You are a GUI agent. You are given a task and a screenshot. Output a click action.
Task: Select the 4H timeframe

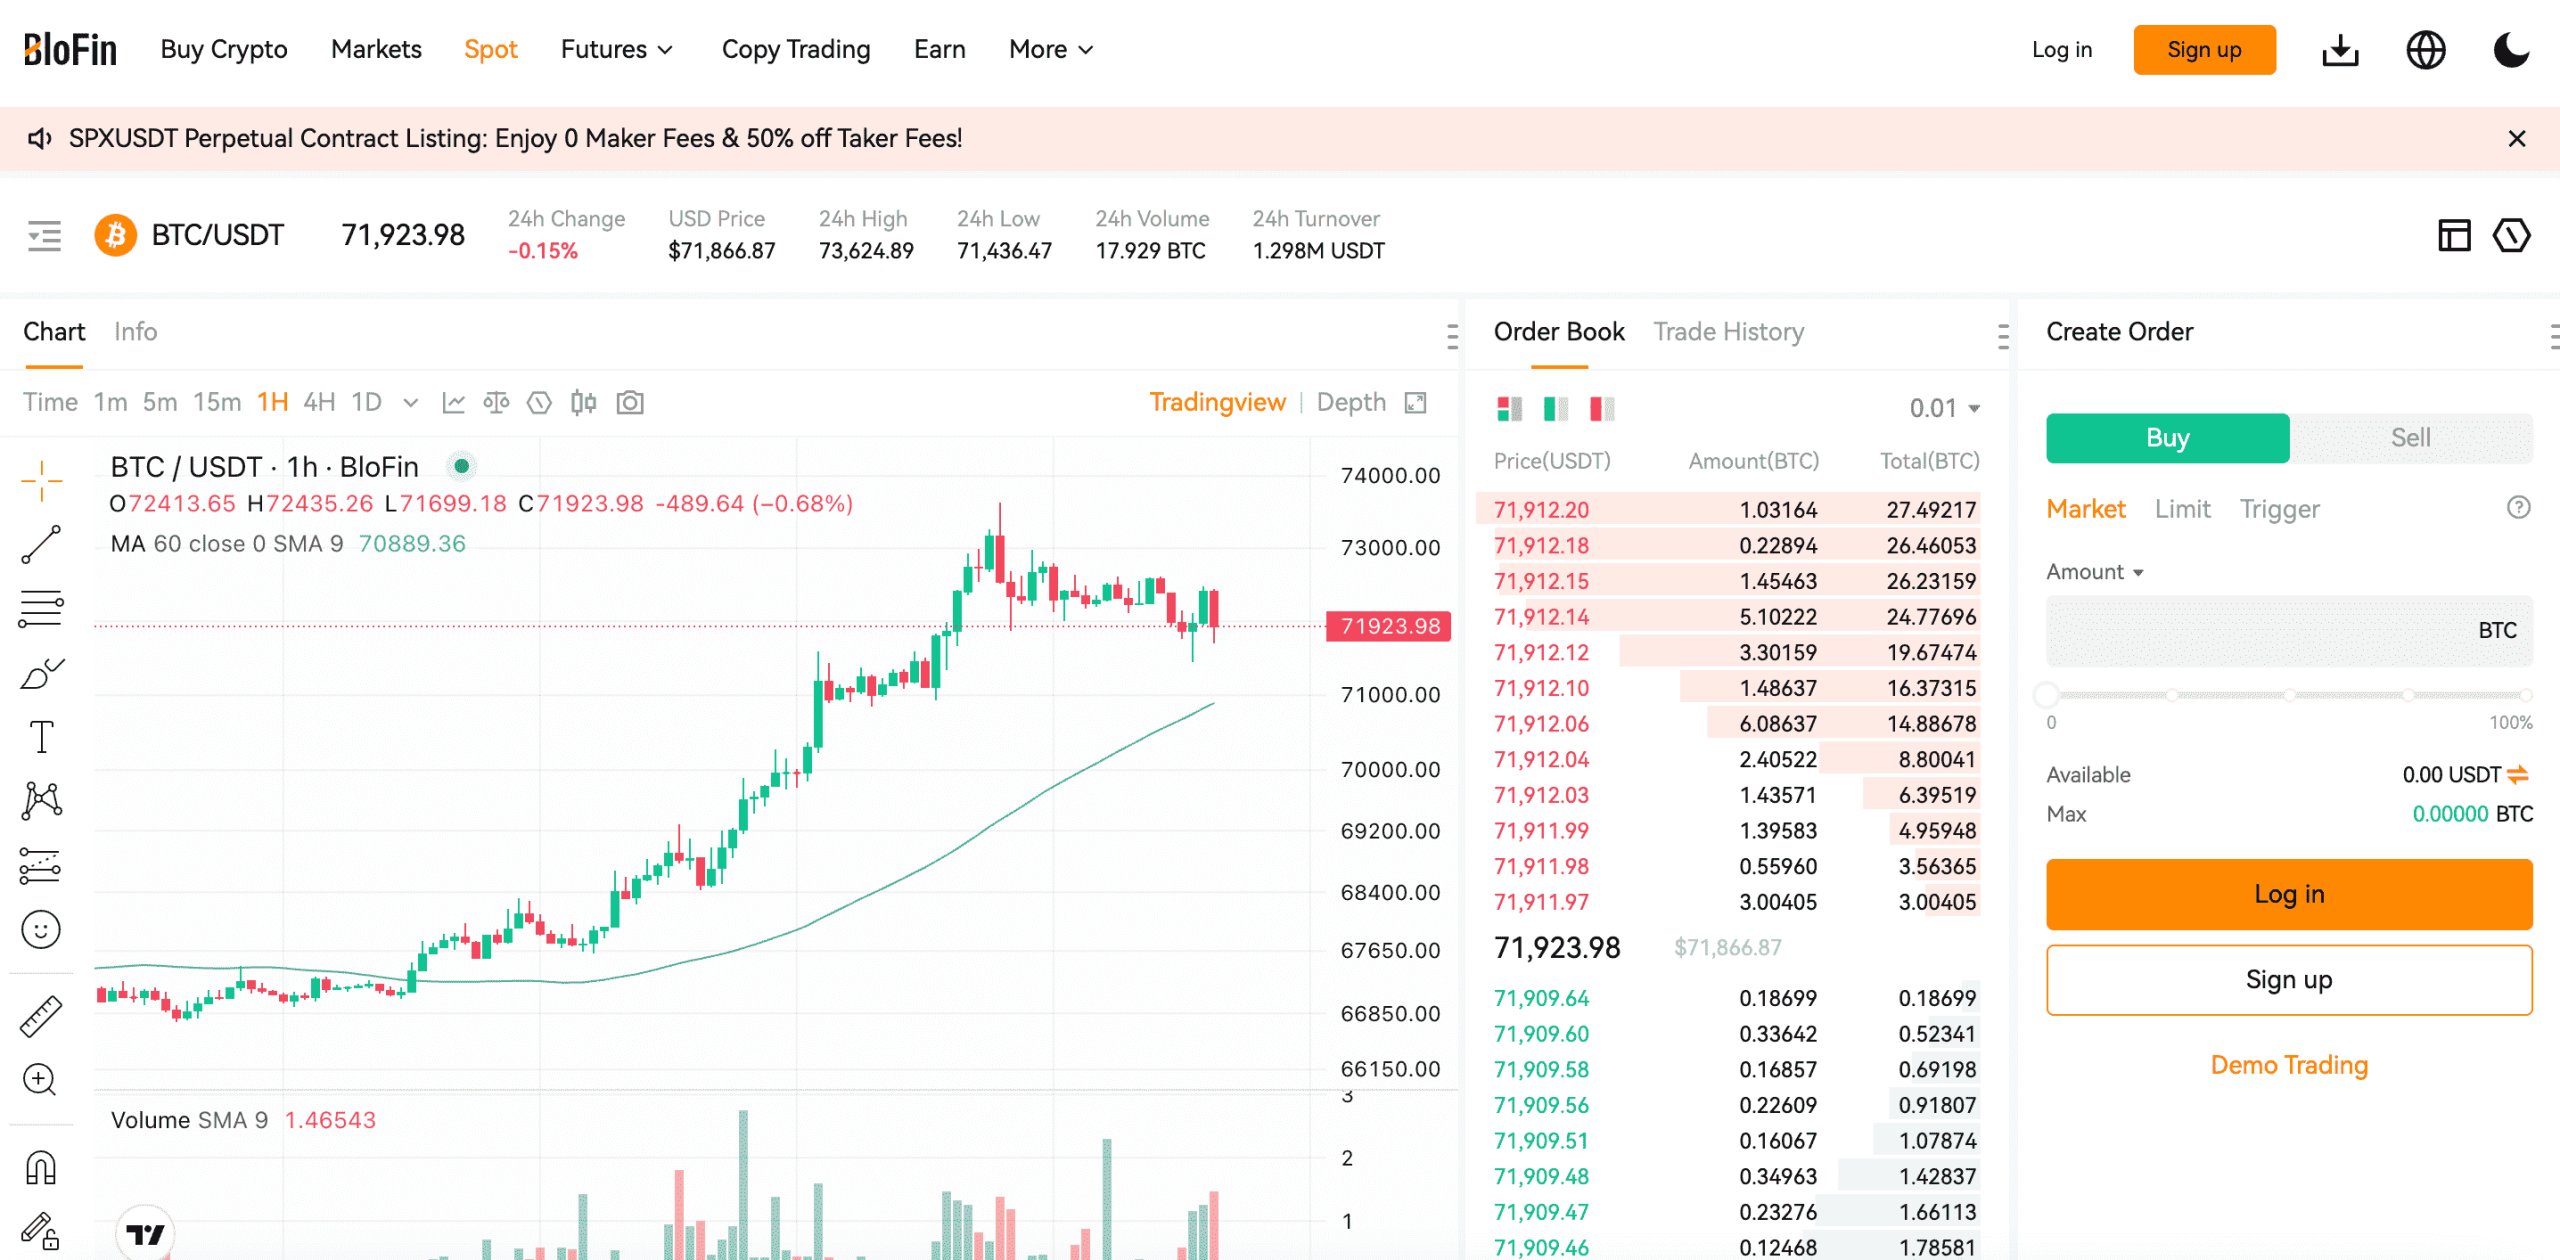(319, 403)
